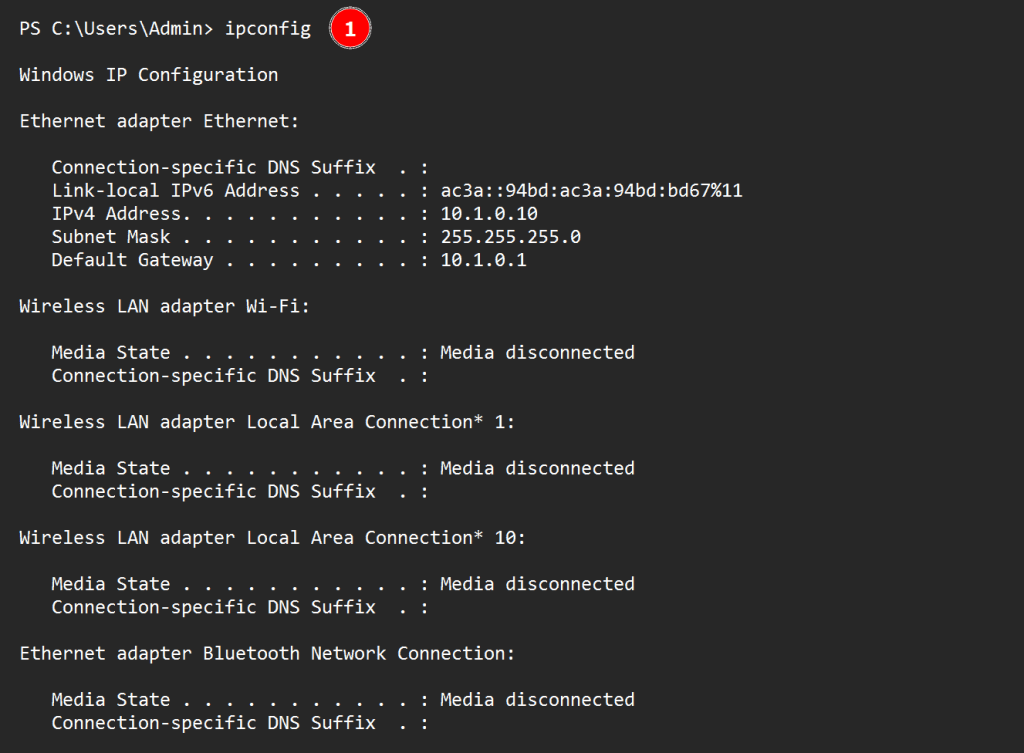Click Media disconnected under Local Area Connection* 10

(x=537, y=584)
